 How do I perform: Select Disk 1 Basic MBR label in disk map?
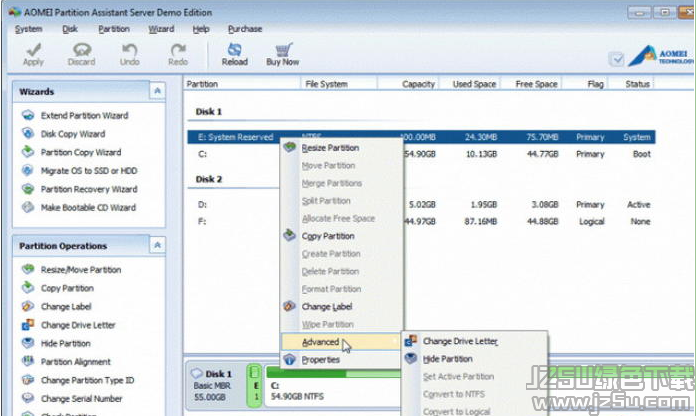tap(212, 385)
